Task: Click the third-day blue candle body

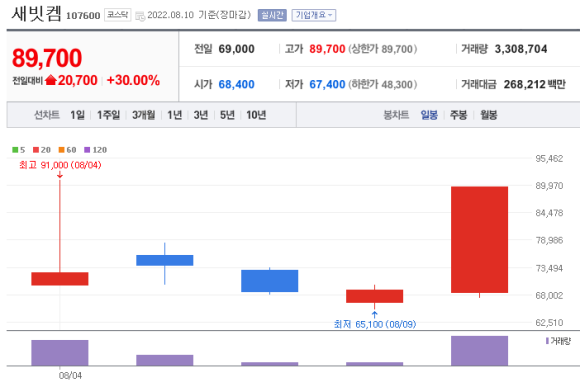Action: [270, 281]
